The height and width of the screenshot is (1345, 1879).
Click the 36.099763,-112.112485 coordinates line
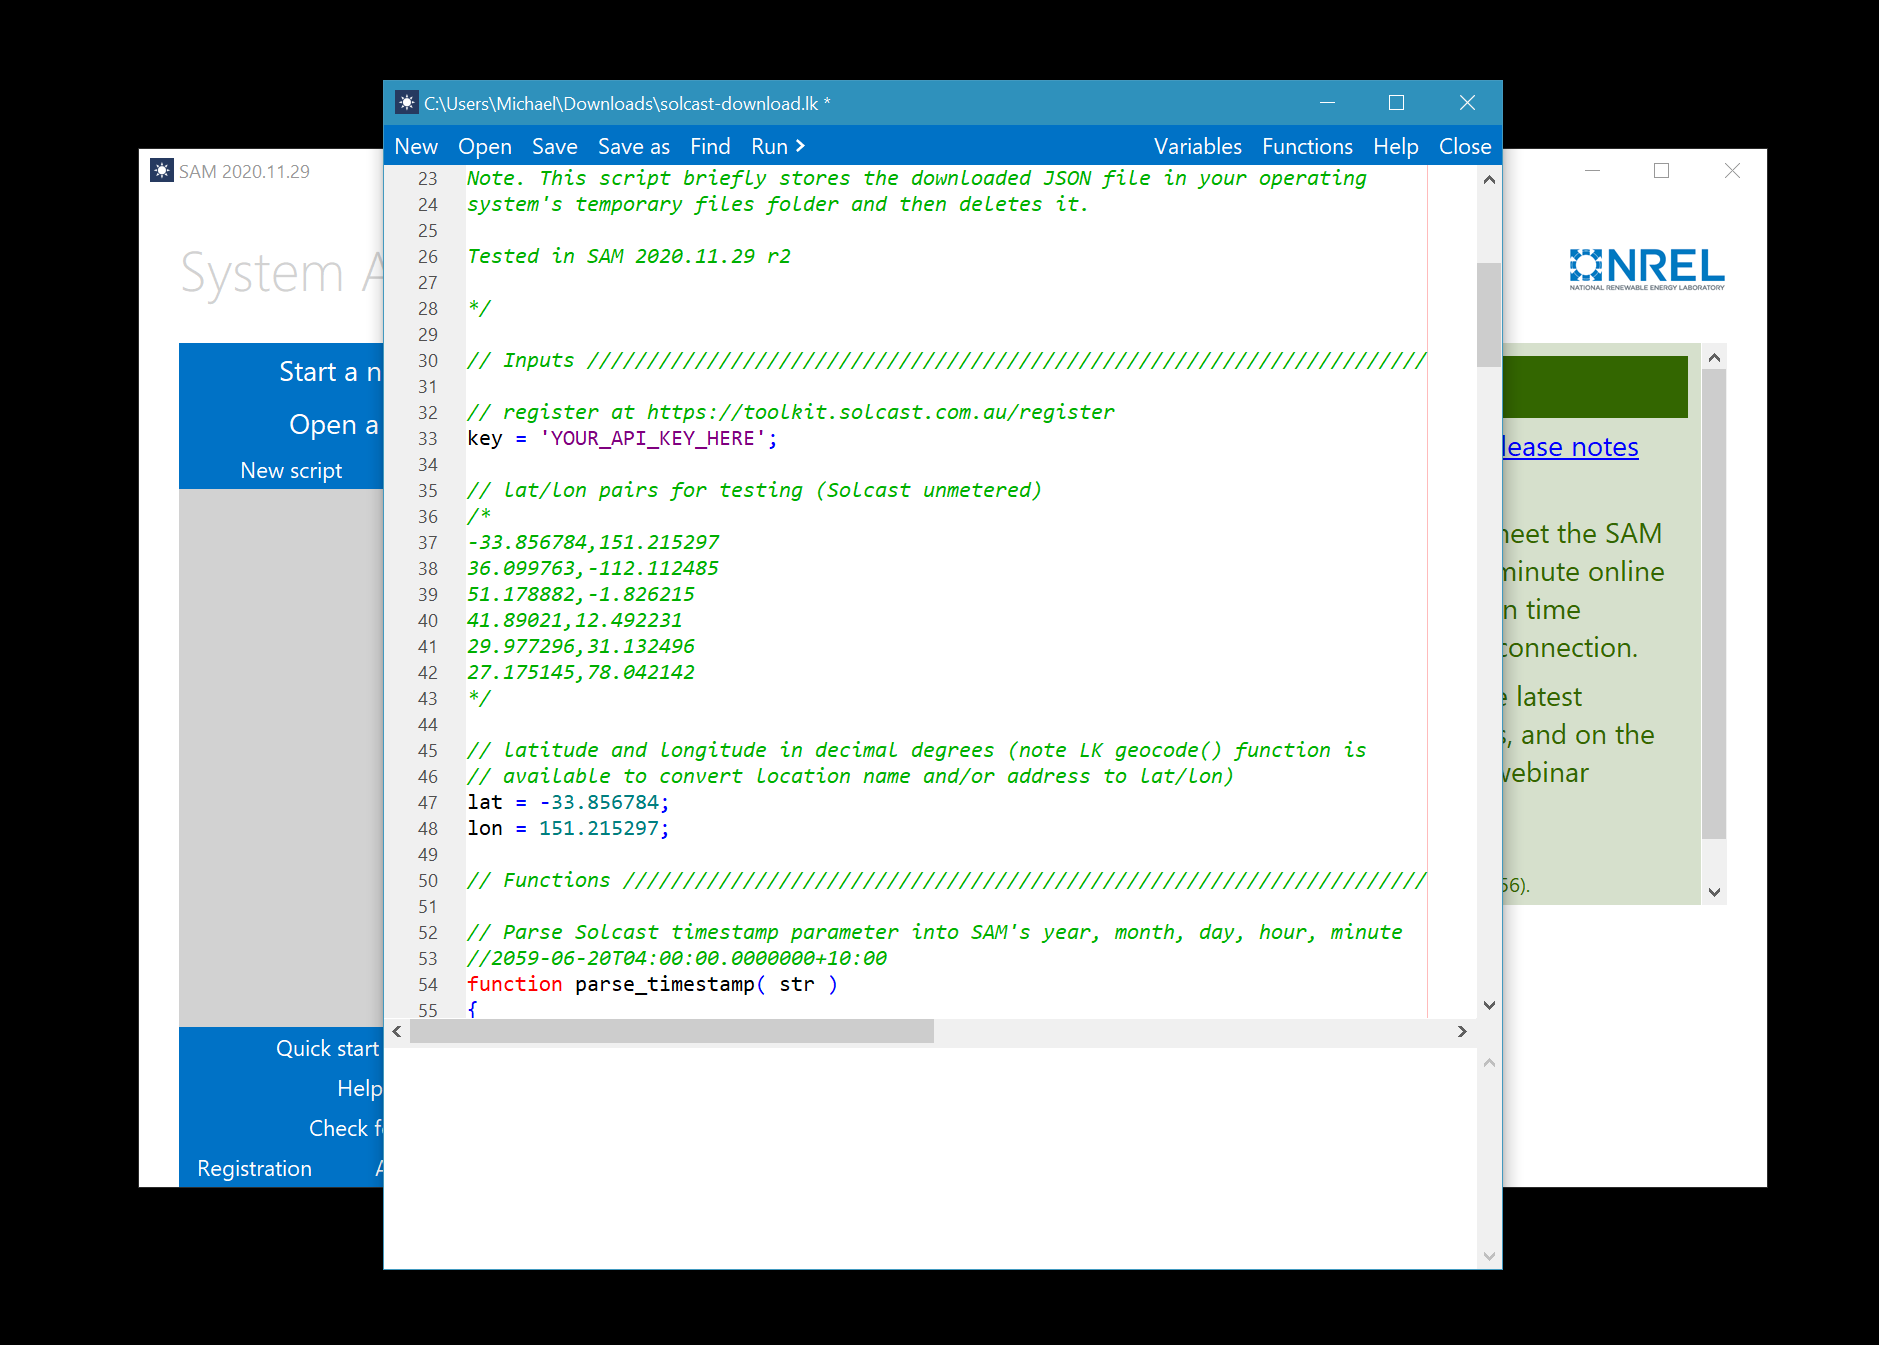(593, 568)
